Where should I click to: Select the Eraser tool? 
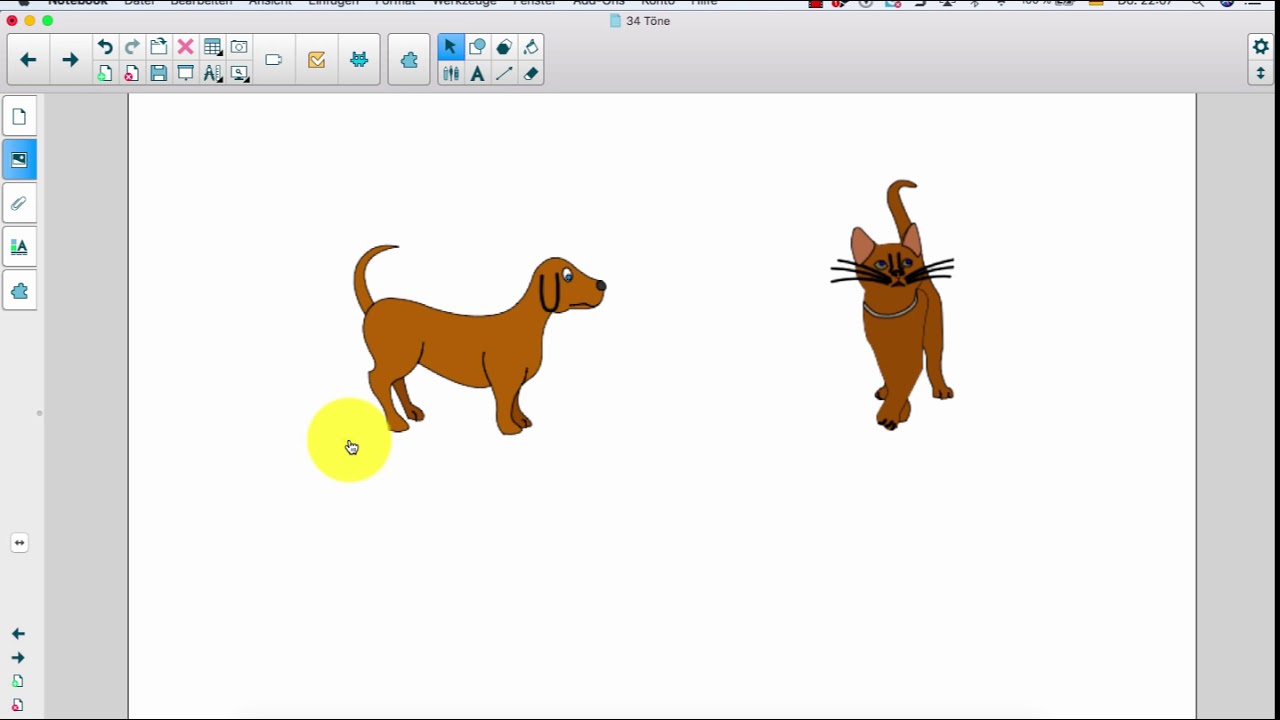(x=531, y=73)
